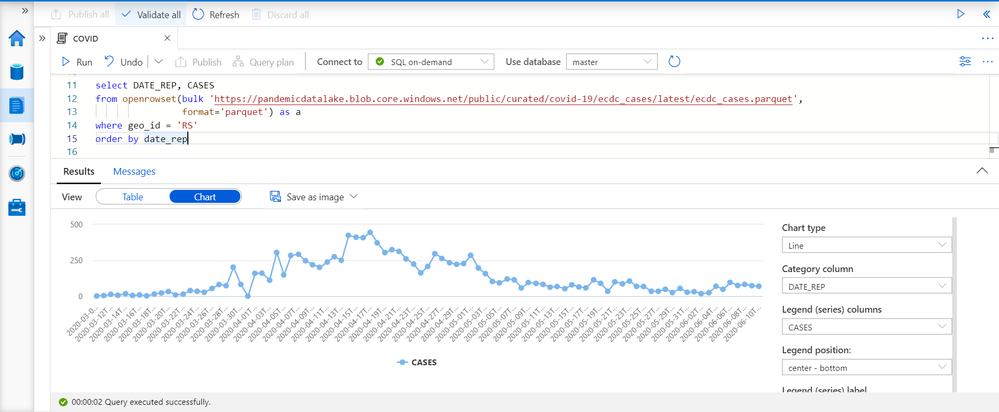Open the Category column DATE_REP dropdown
The height and width of the screenshot is (412, 999).
click(866, 287)
